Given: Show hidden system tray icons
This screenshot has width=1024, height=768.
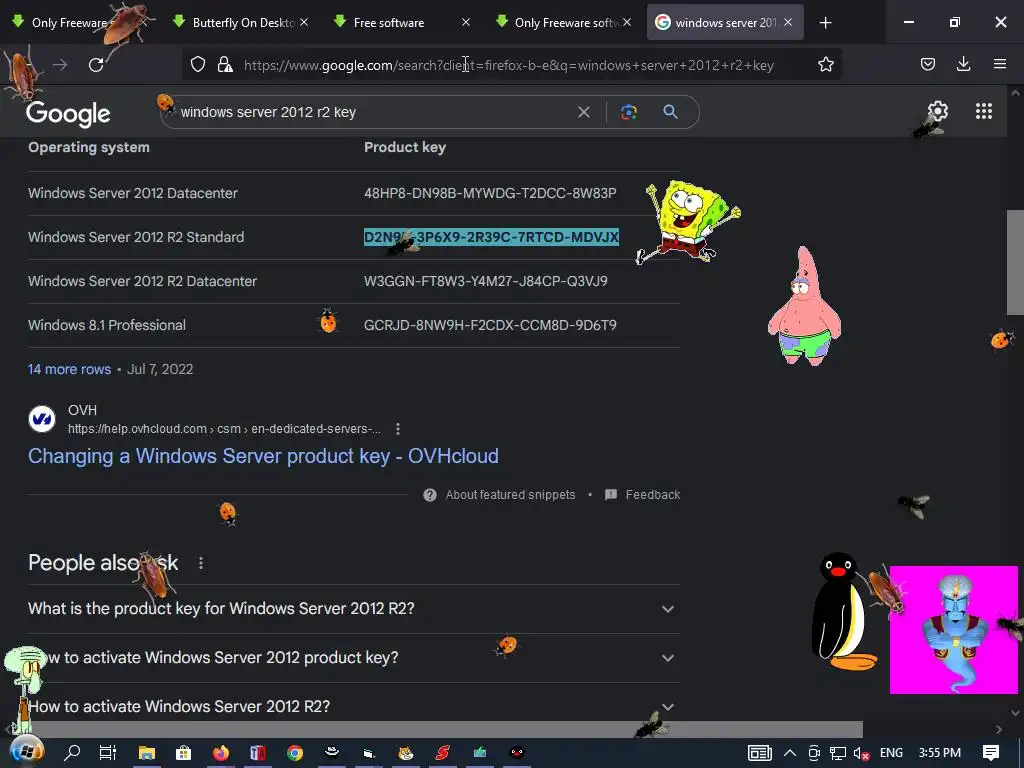Looking at the screenshot, I should click(790, 752).
